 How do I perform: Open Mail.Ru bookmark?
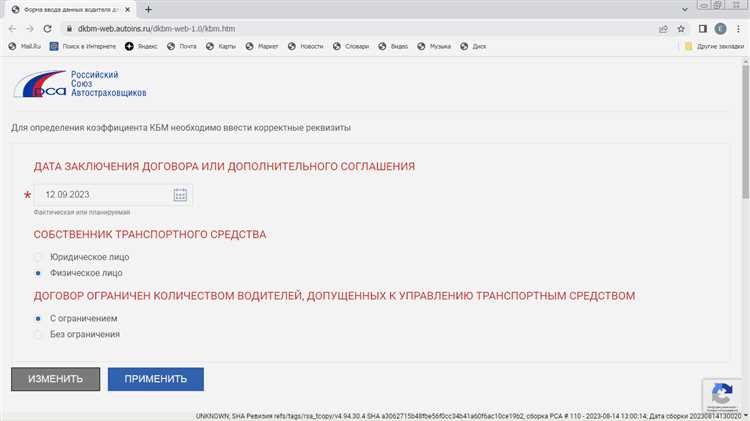[x=25, y=46]
